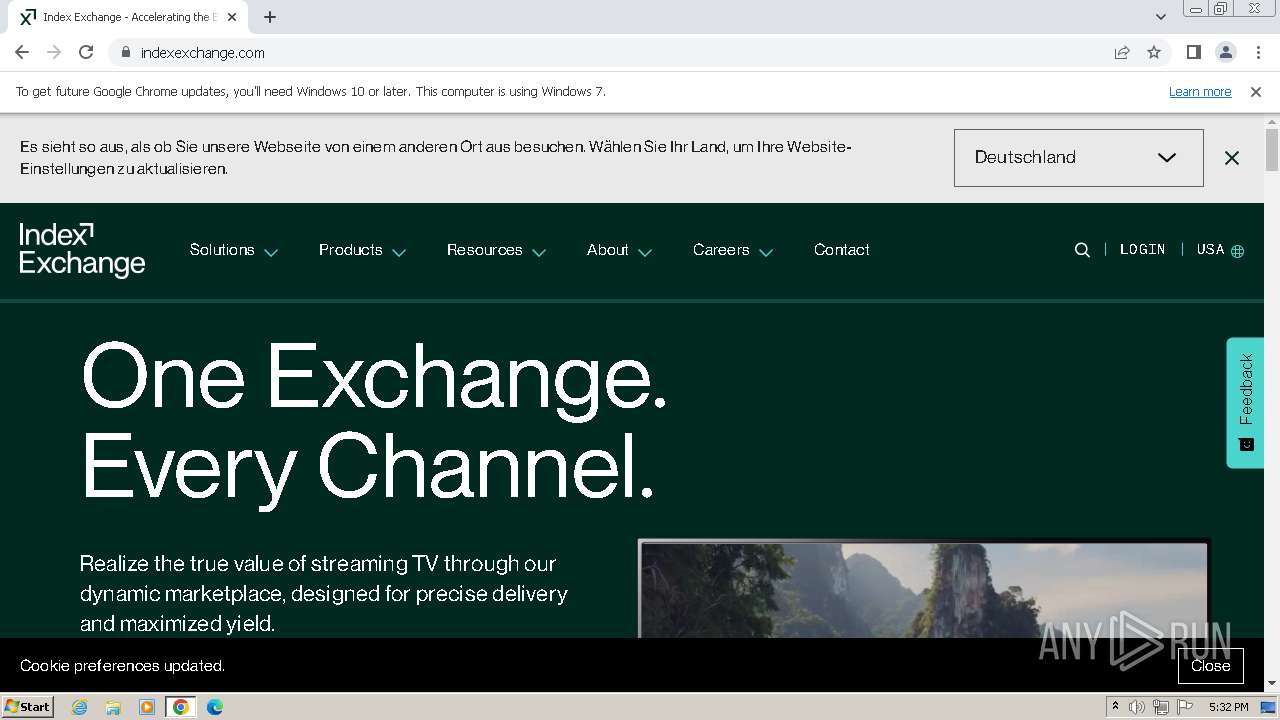Open Chrome side panel
This screenshot has height=720, width=1280.
(1193, 52)
